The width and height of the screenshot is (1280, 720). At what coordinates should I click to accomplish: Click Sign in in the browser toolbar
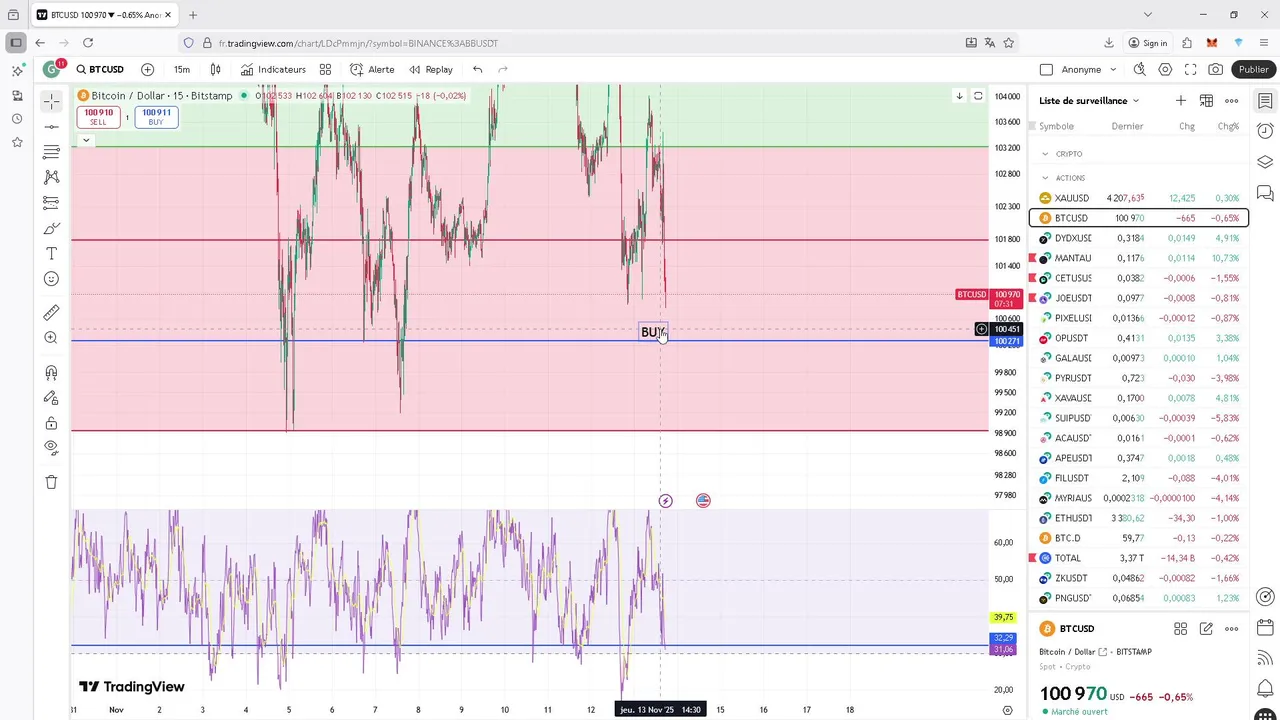click(x=1147, y=43)
